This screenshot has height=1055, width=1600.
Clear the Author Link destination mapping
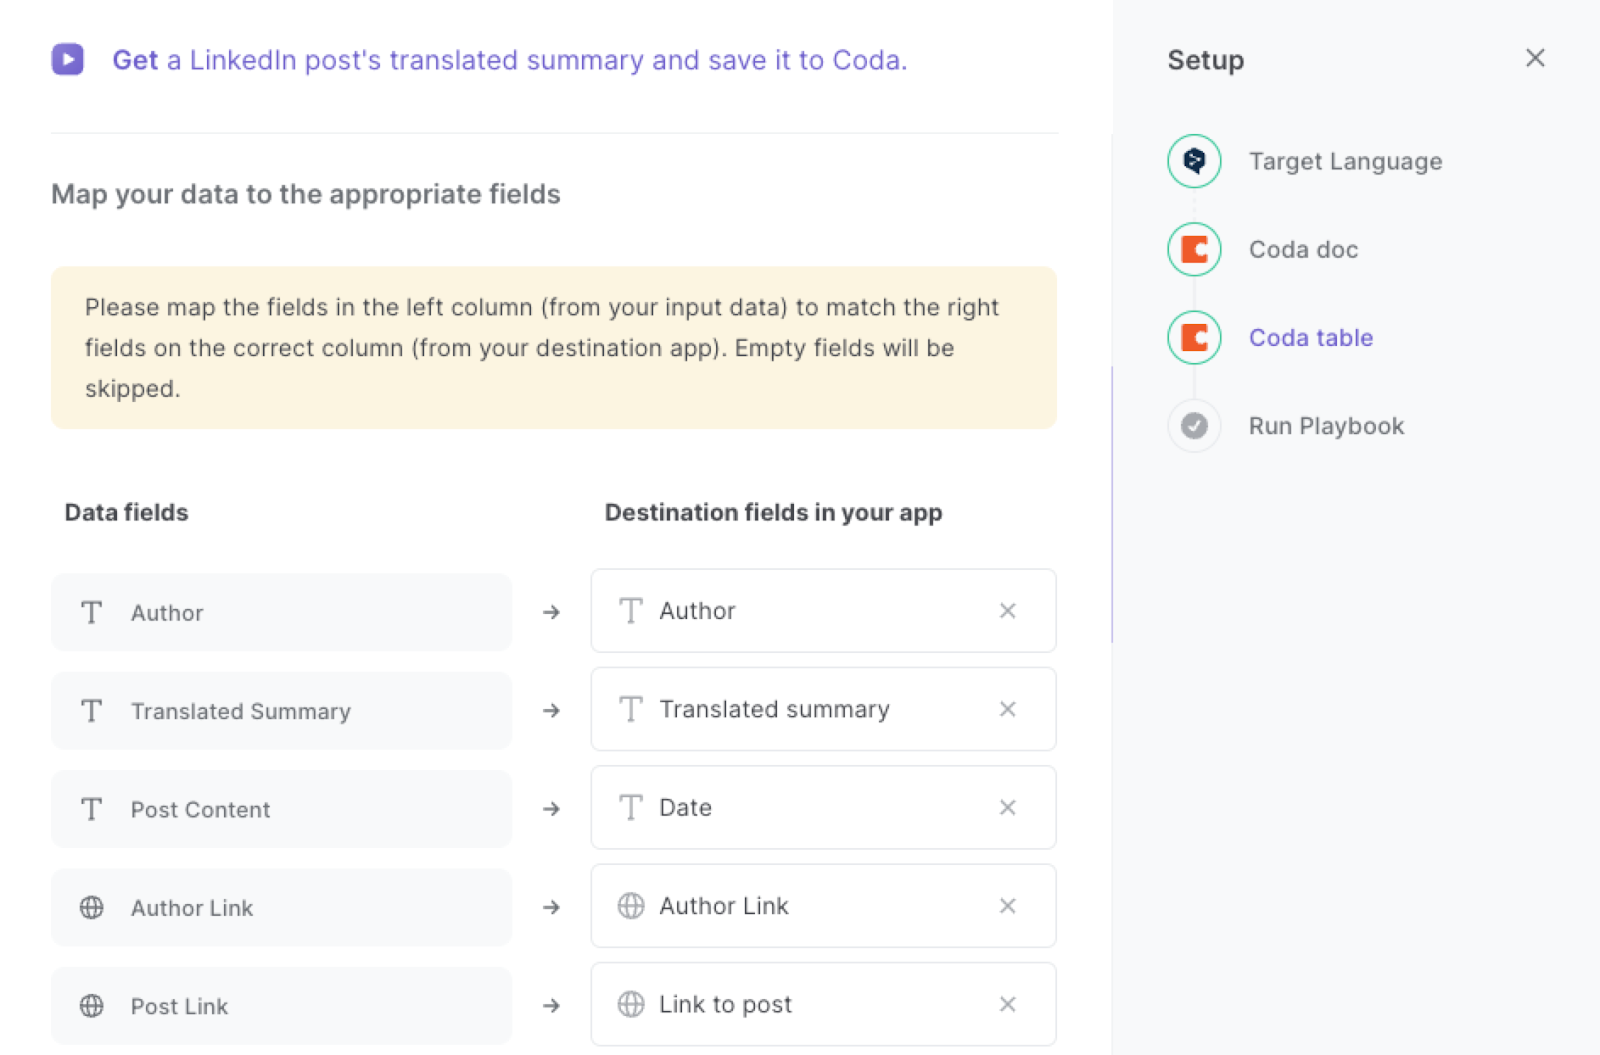click(1008, 906)
